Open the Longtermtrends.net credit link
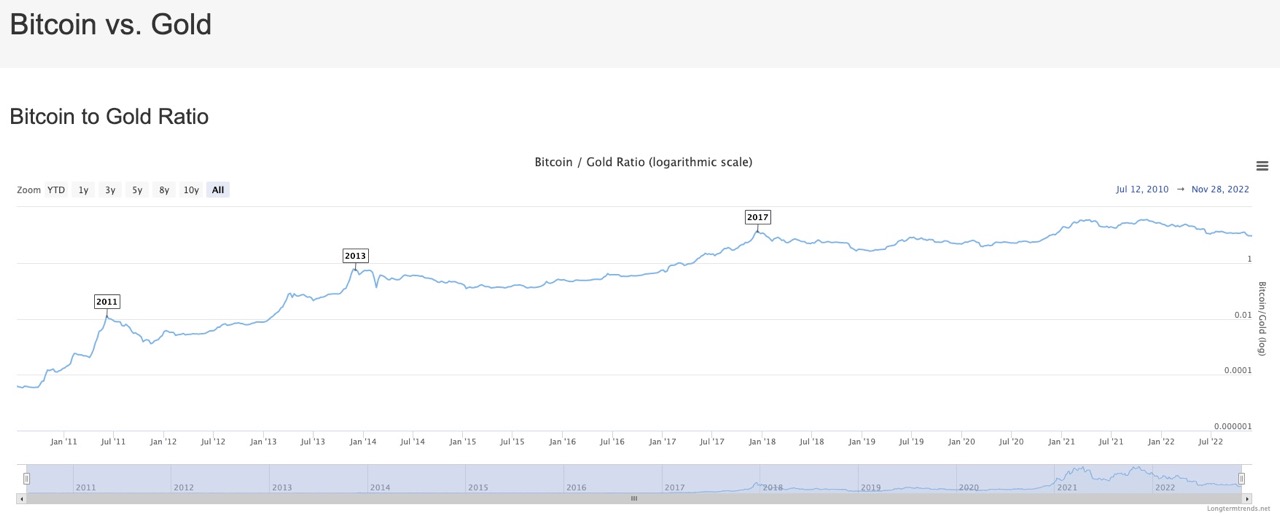Screen dimensions: 1280x516 (x=1238, y=509)
